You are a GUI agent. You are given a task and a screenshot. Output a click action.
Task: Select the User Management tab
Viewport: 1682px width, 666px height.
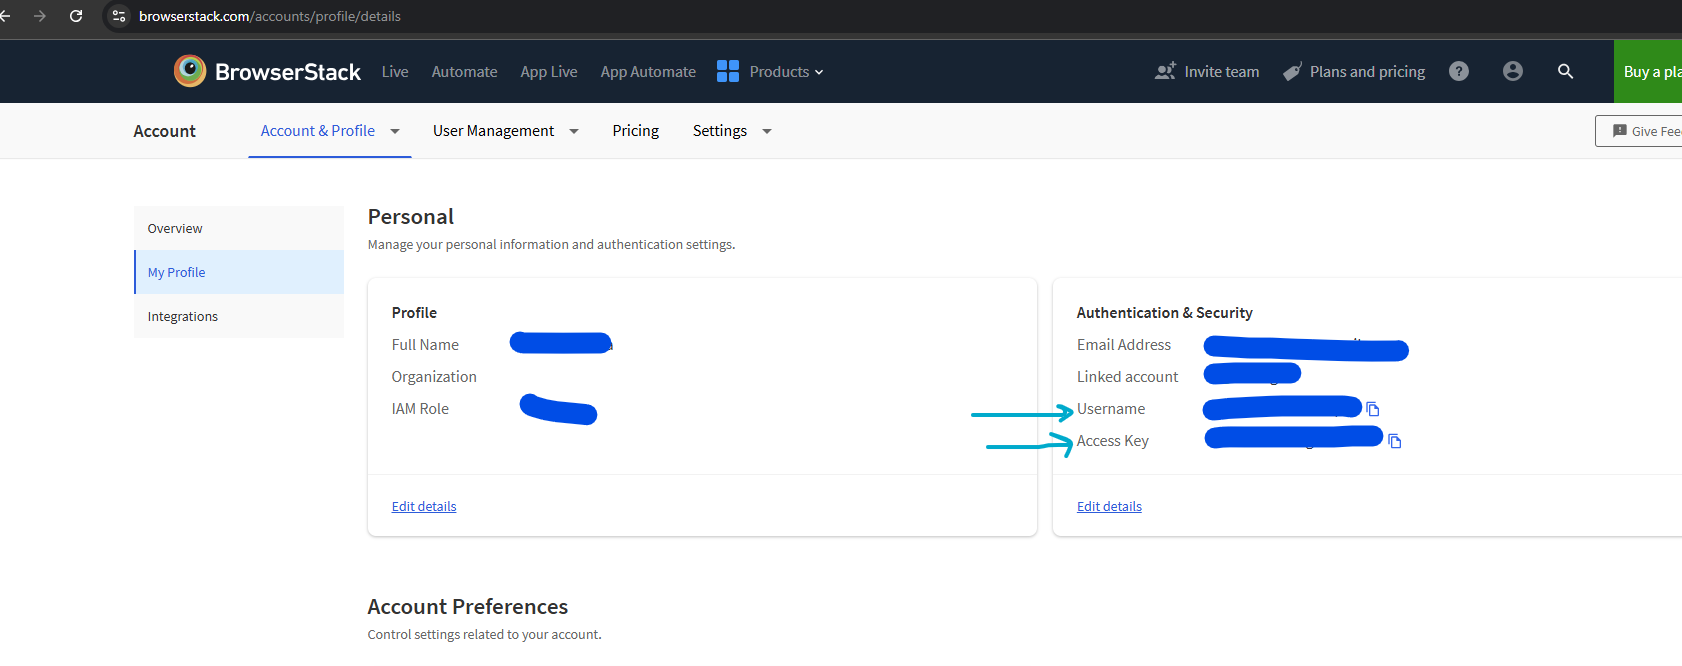tap(493, 131)
